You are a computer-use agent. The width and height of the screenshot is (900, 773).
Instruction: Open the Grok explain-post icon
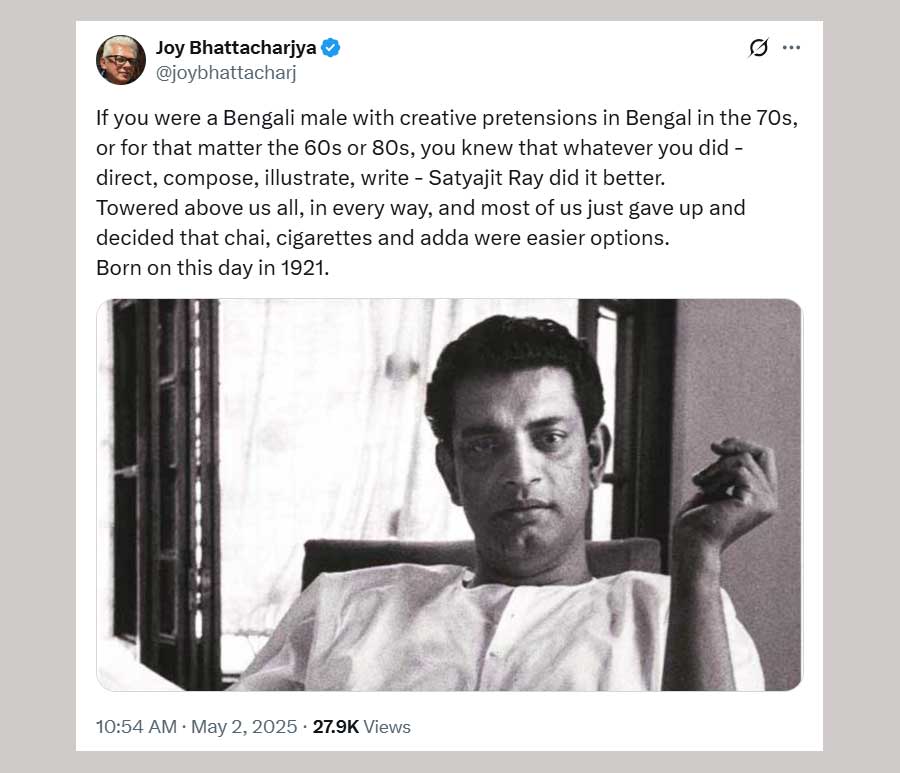tap(758, 48)
